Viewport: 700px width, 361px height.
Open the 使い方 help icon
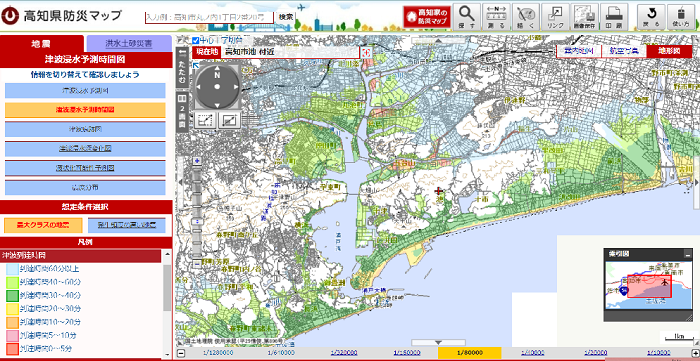coord(680,17)
